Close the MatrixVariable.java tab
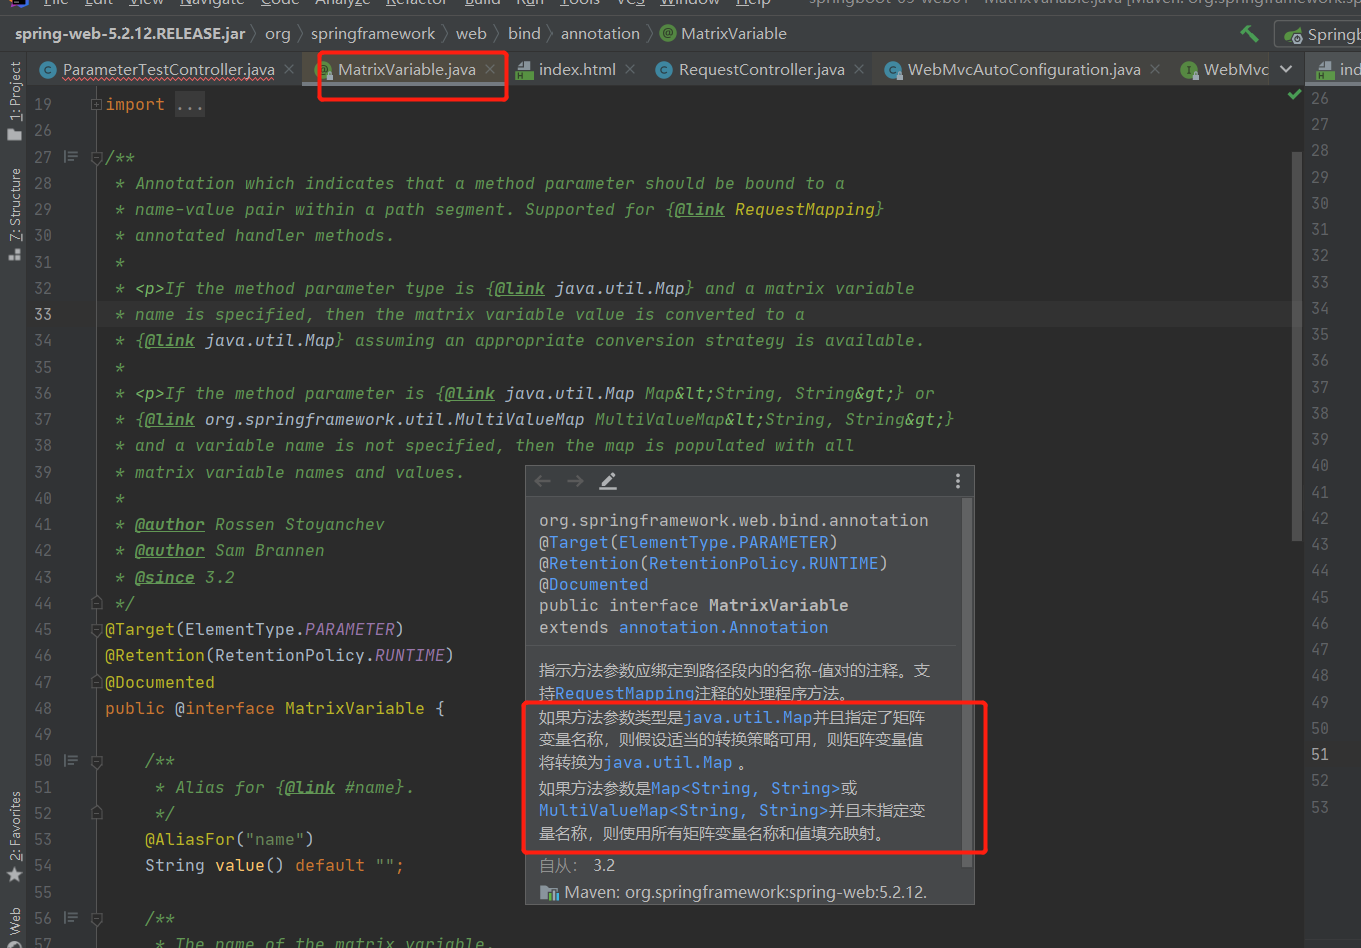This screenshot has width=1361, height=948. (x=490, y=69)
